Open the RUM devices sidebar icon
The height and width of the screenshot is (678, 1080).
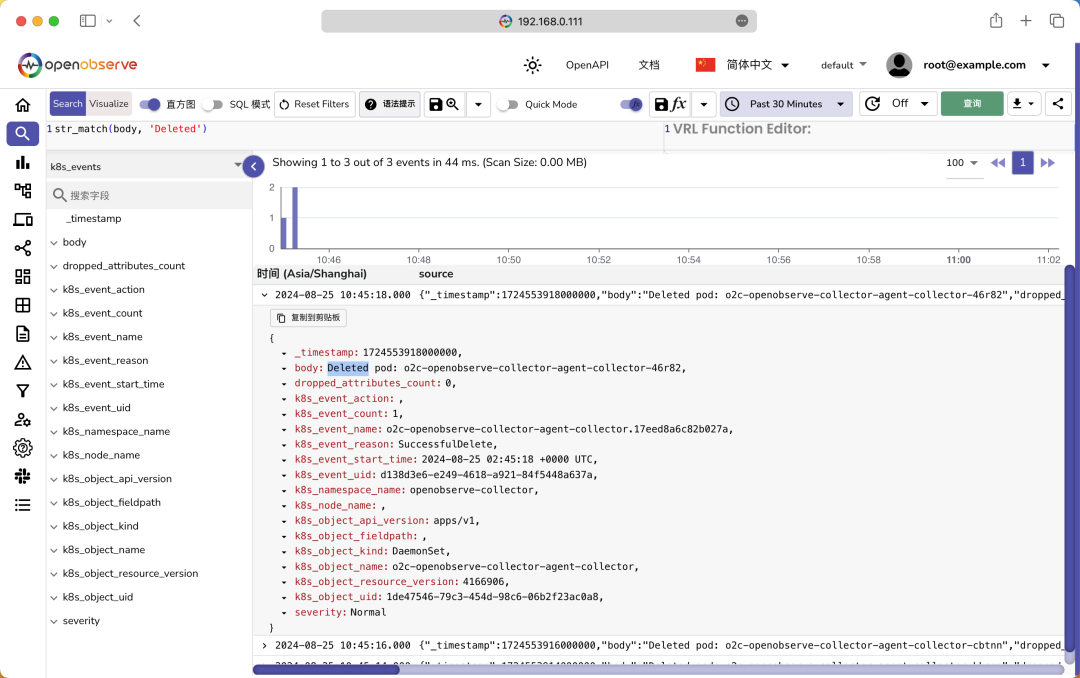tap(23, 220)
